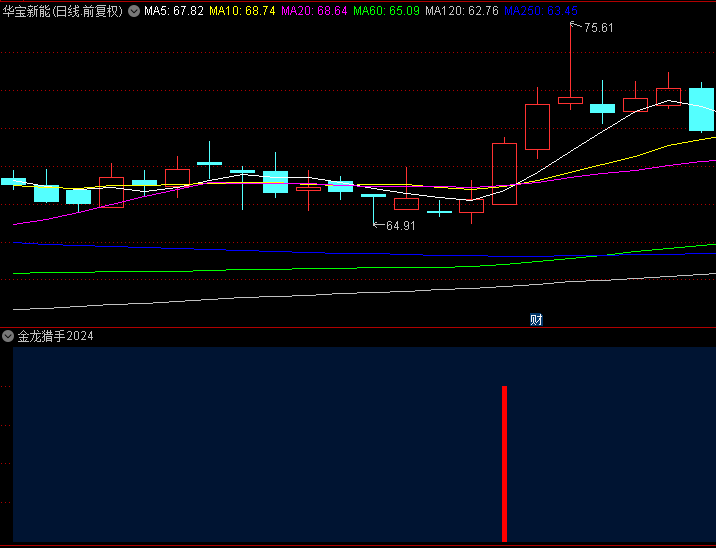Click the 64.91 low price marker
The image size is (716, 548).
pyautogui.click(x=400, y=226)
